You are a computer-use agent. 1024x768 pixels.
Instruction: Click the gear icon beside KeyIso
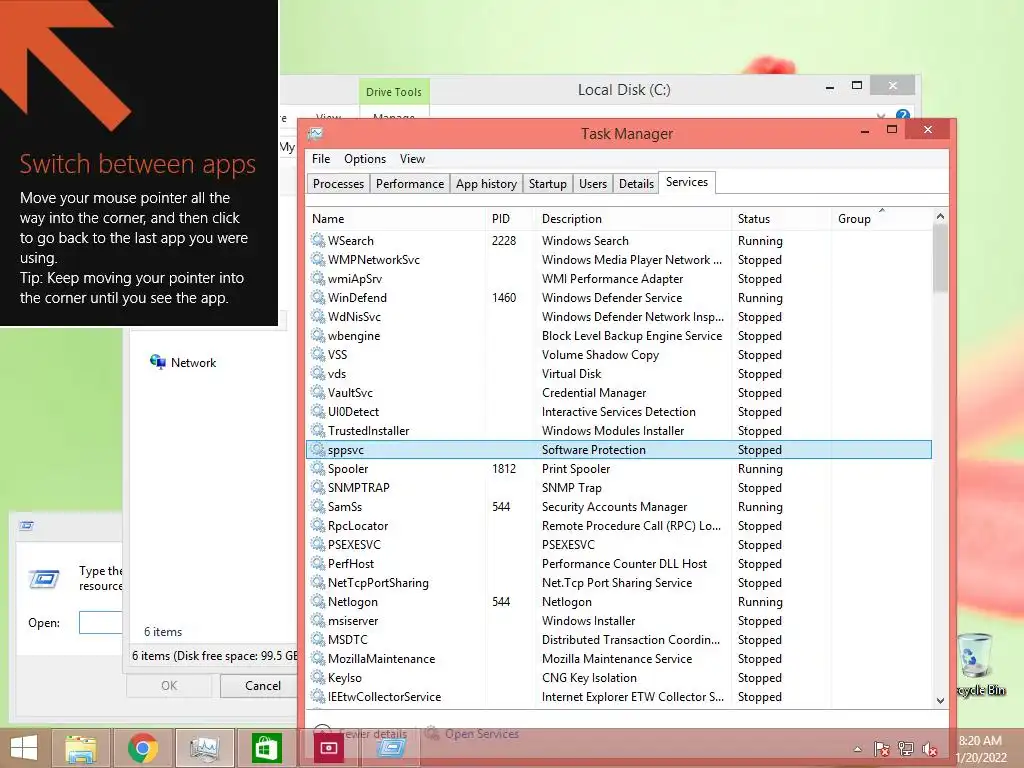click(318, 677)
